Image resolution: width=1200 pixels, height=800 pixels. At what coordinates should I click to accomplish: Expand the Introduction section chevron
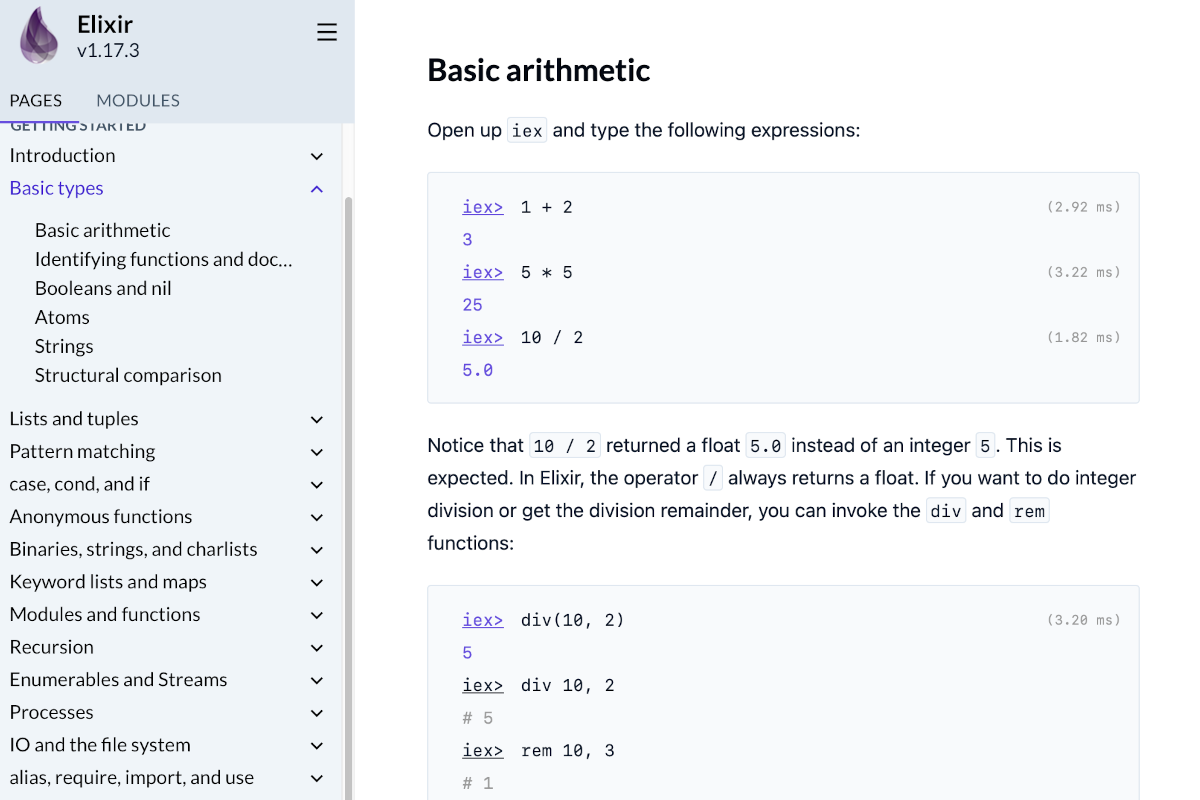(317, 156)
